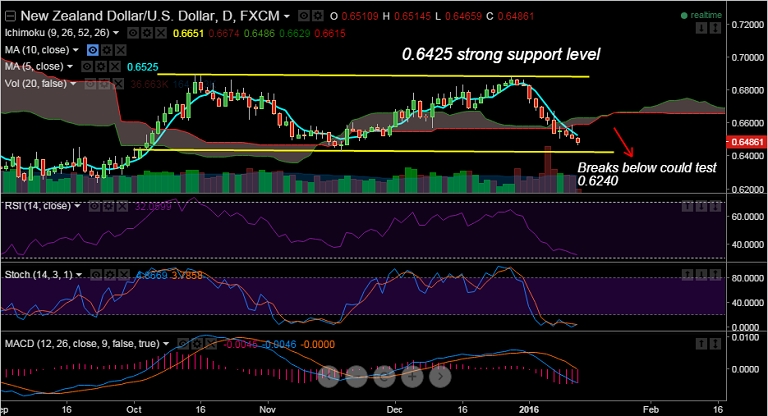Select the '0.6425 strong support level' annotation
The width and height of the screenshot is (768, 416).
point(501,54)
